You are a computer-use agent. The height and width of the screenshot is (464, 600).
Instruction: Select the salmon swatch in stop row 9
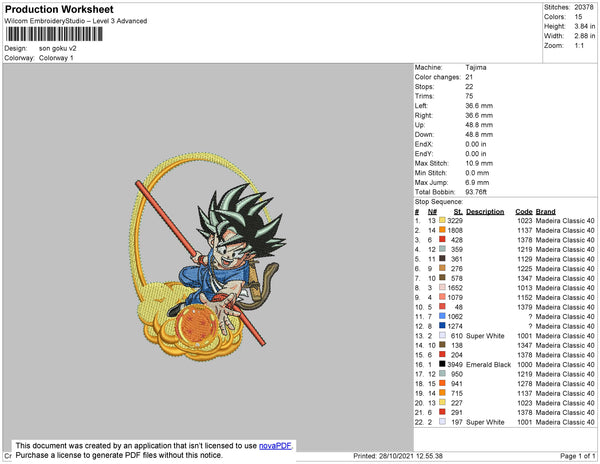[x=442, y=297]
